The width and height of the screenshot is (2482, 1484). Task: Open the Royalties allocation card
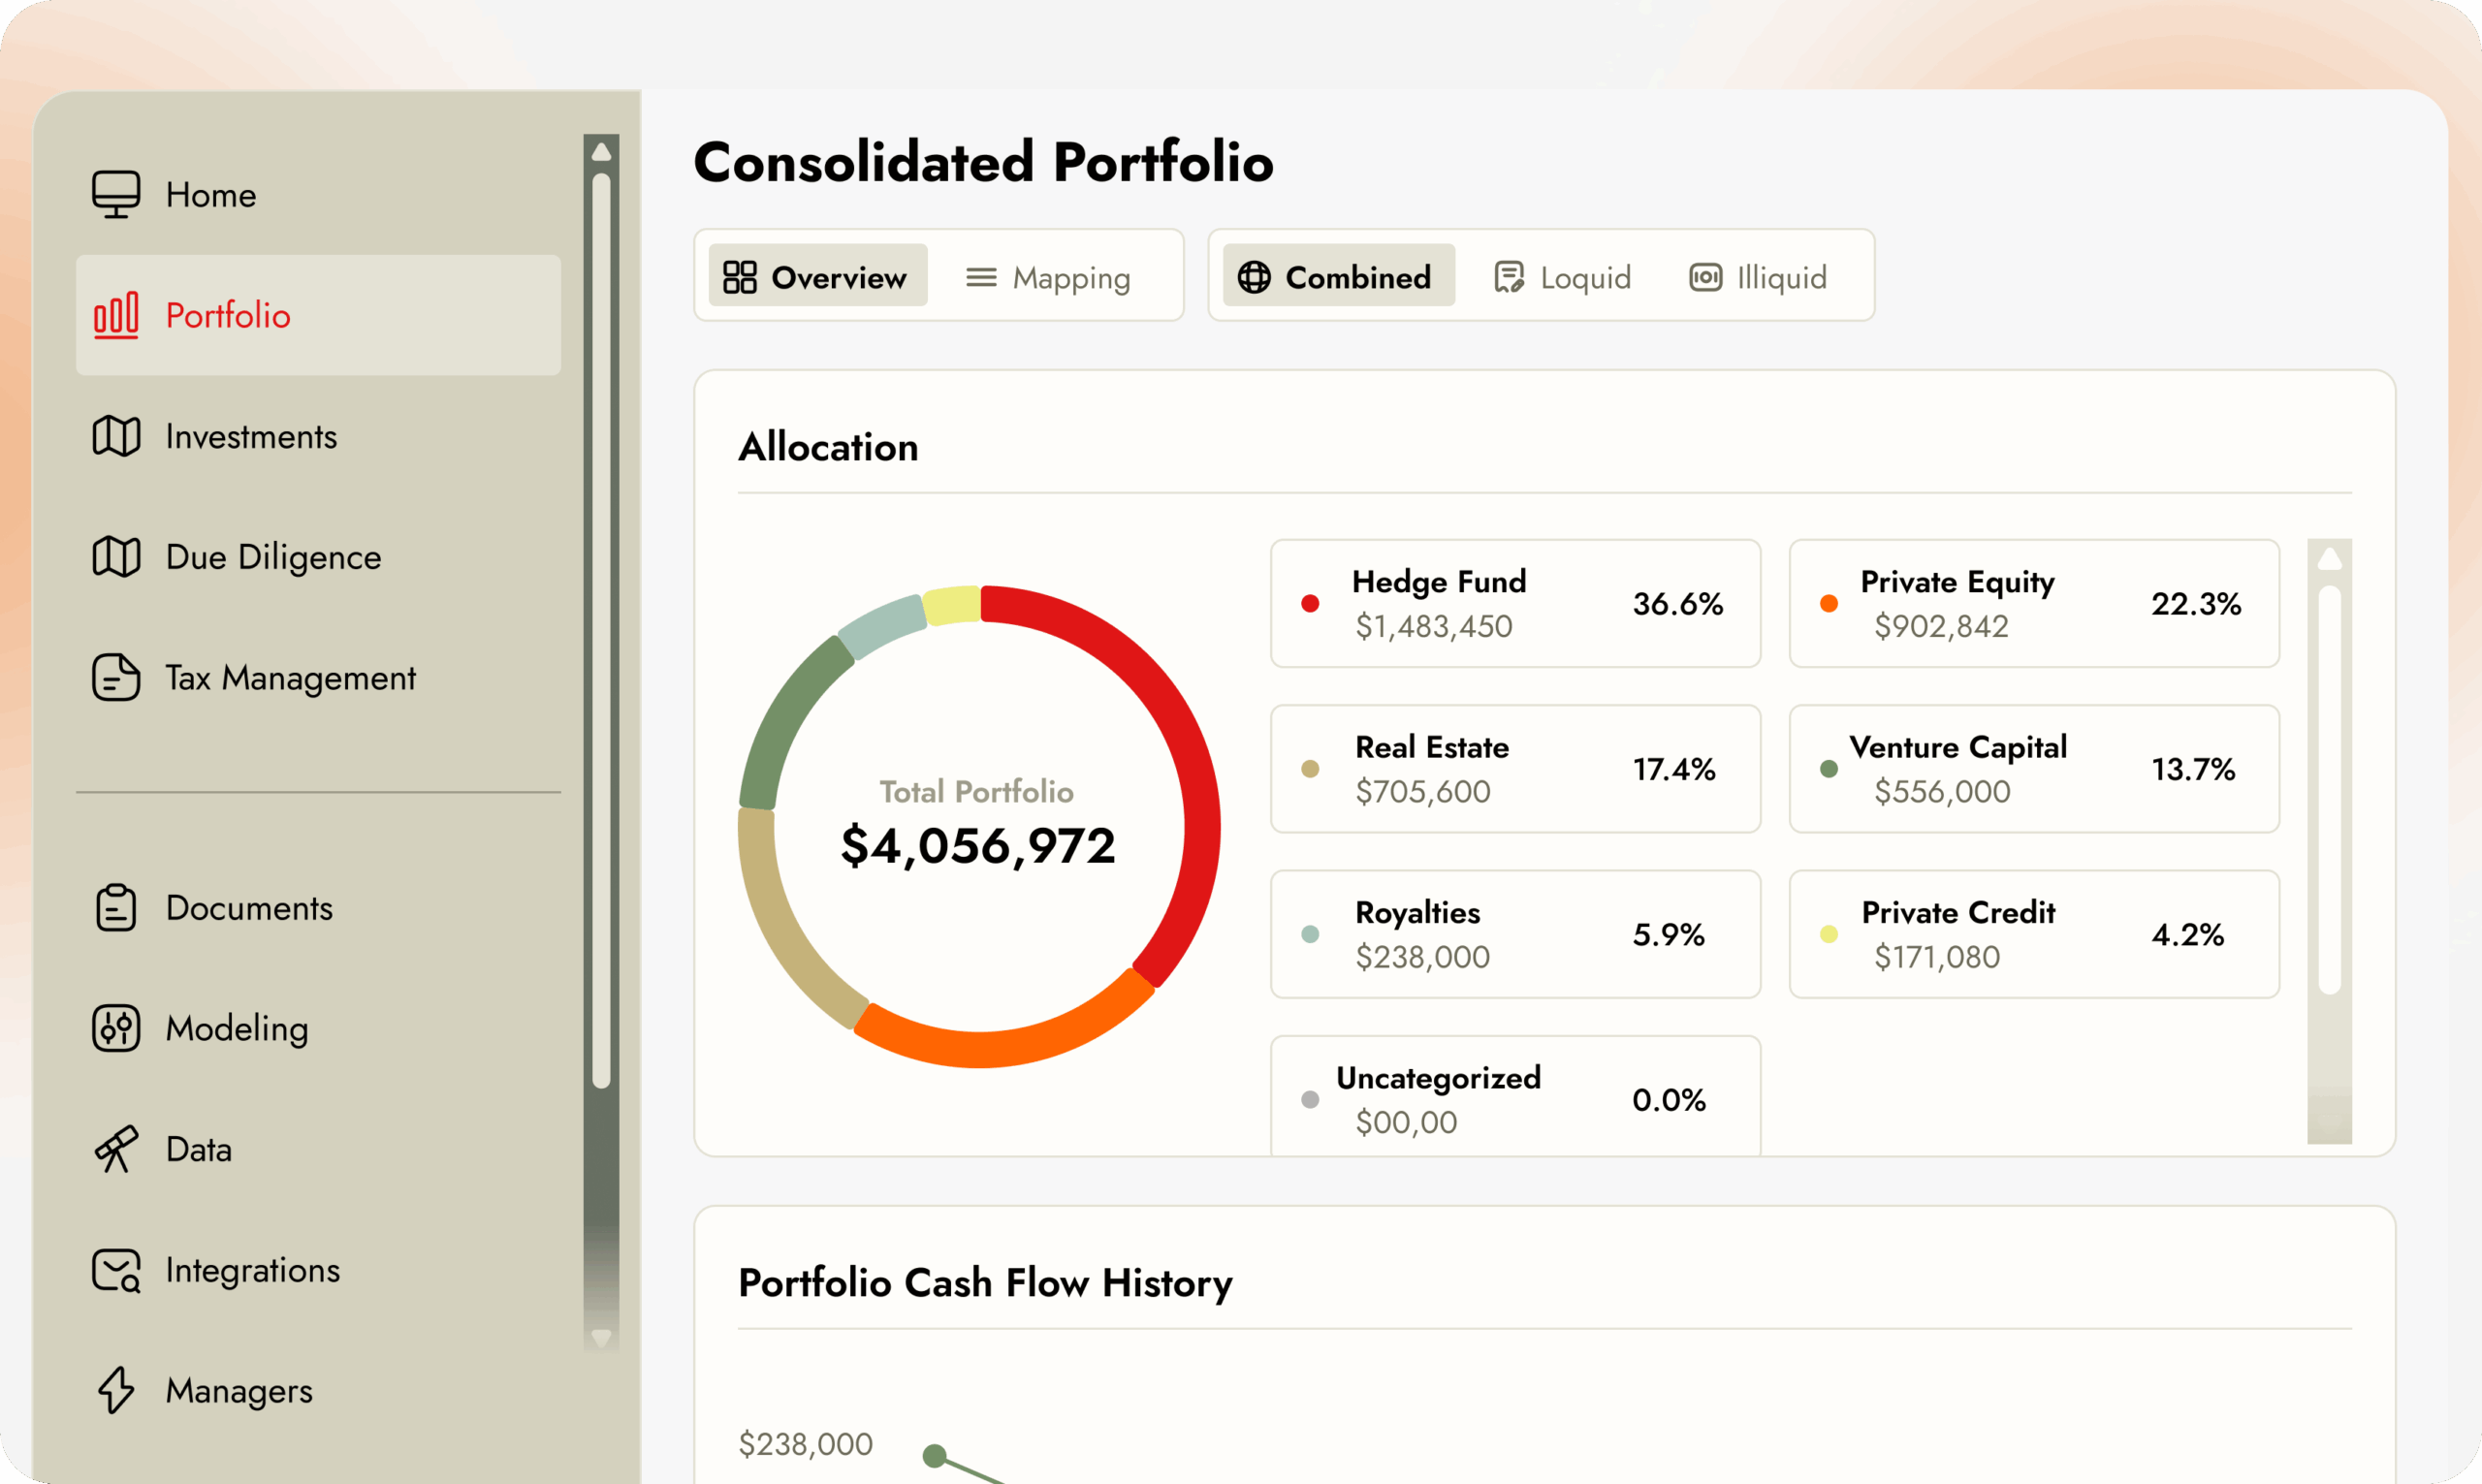click(x=1515, y=934)
